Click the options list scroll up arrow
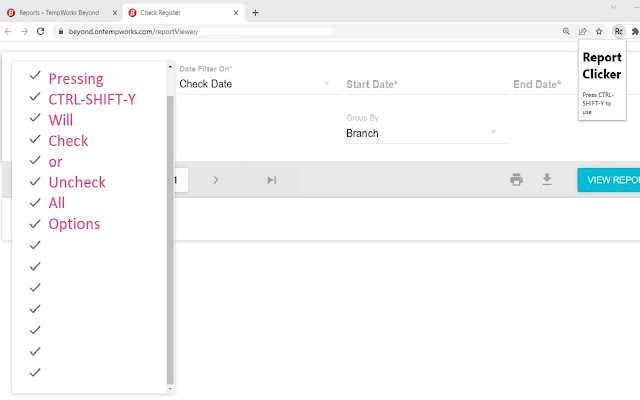The image size is (640, 400). 170,67
